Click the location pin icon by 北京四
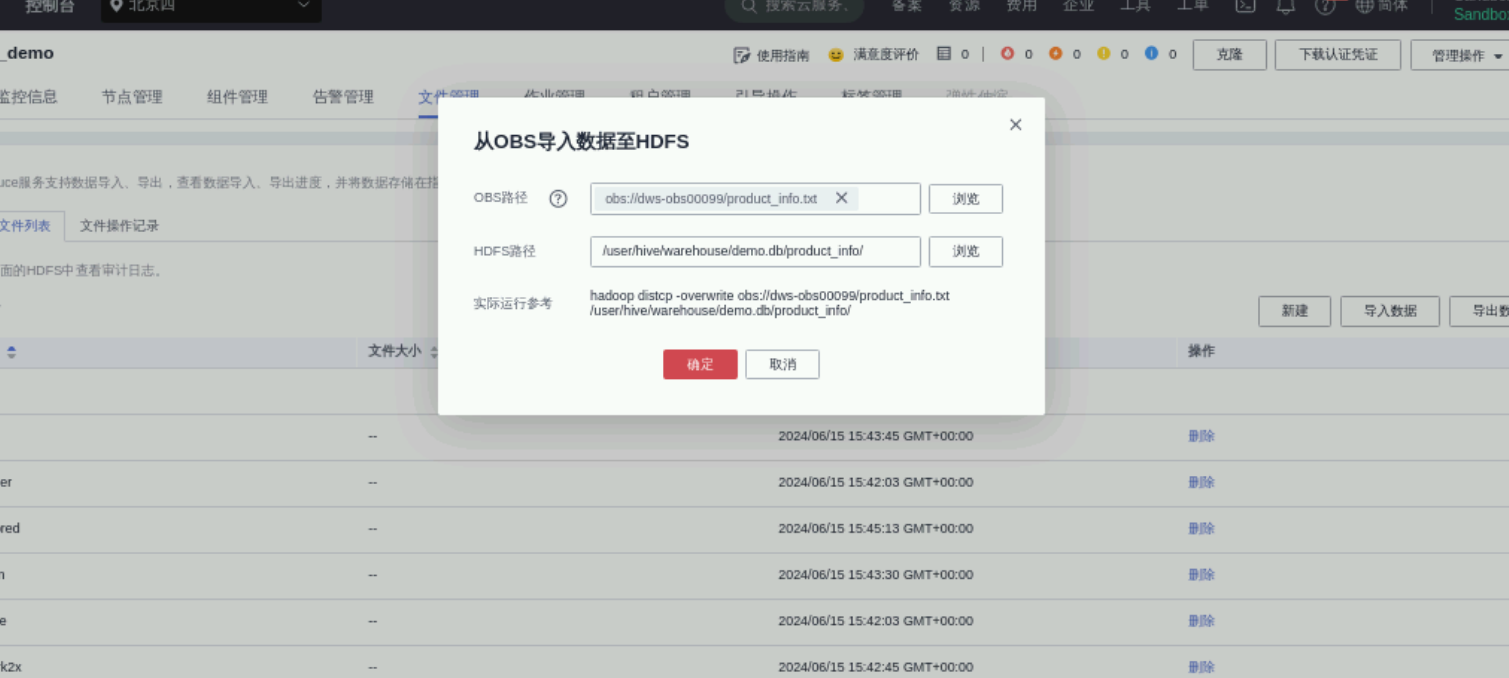This screenshot has width=1509, height=678. [x=116, y=6]
